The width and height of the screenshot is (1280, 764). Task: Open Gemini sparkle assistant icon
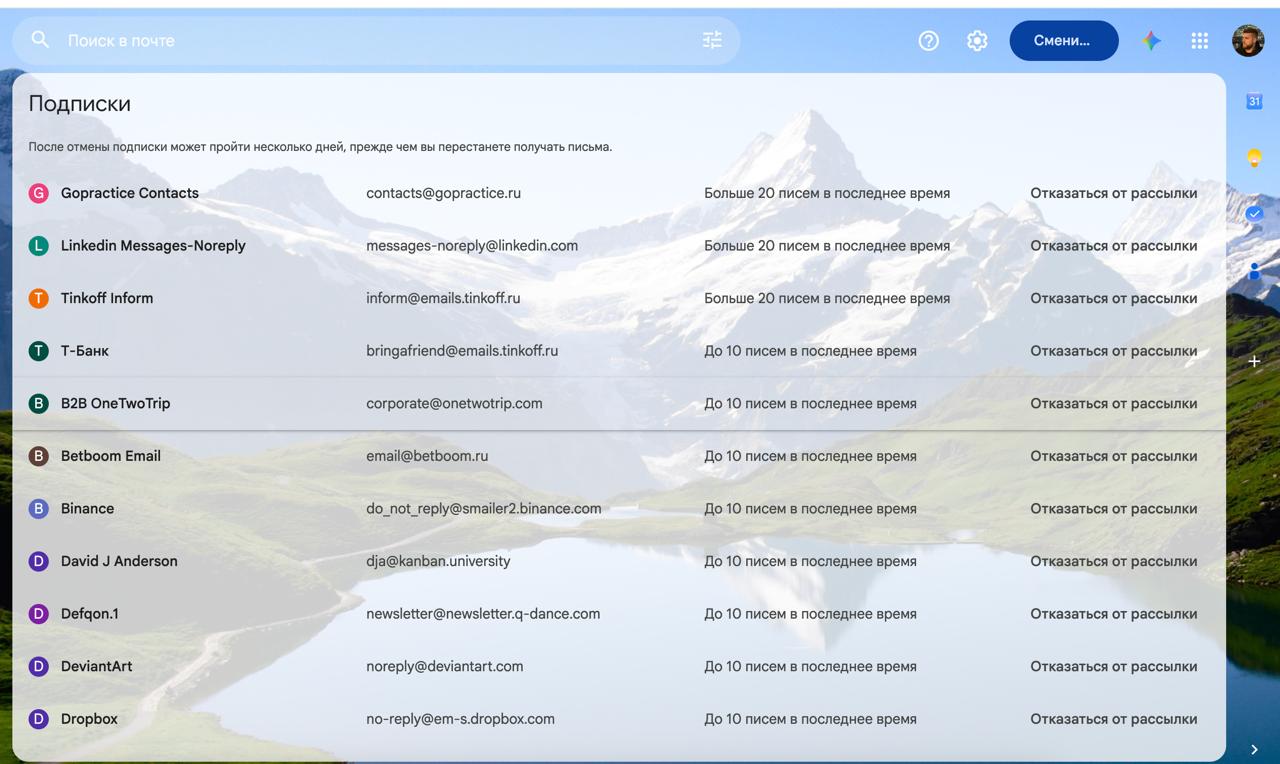(1152, 40)
